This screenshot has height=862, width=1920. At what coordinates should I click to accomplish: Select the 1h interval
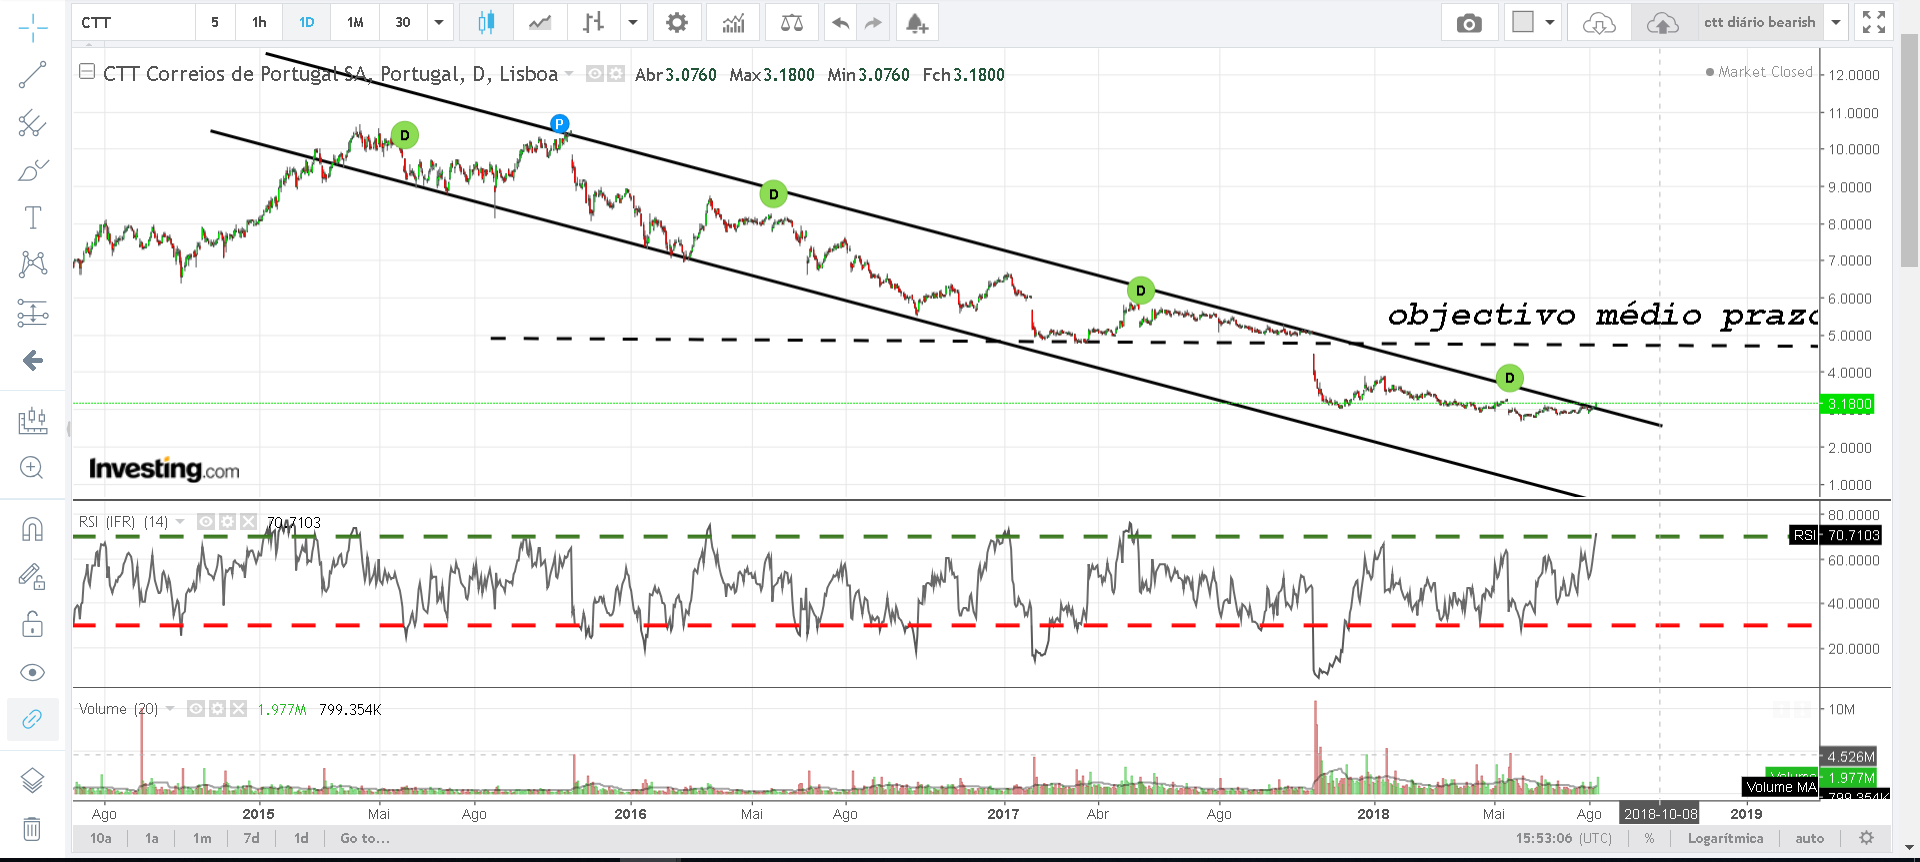pos(260,22)
